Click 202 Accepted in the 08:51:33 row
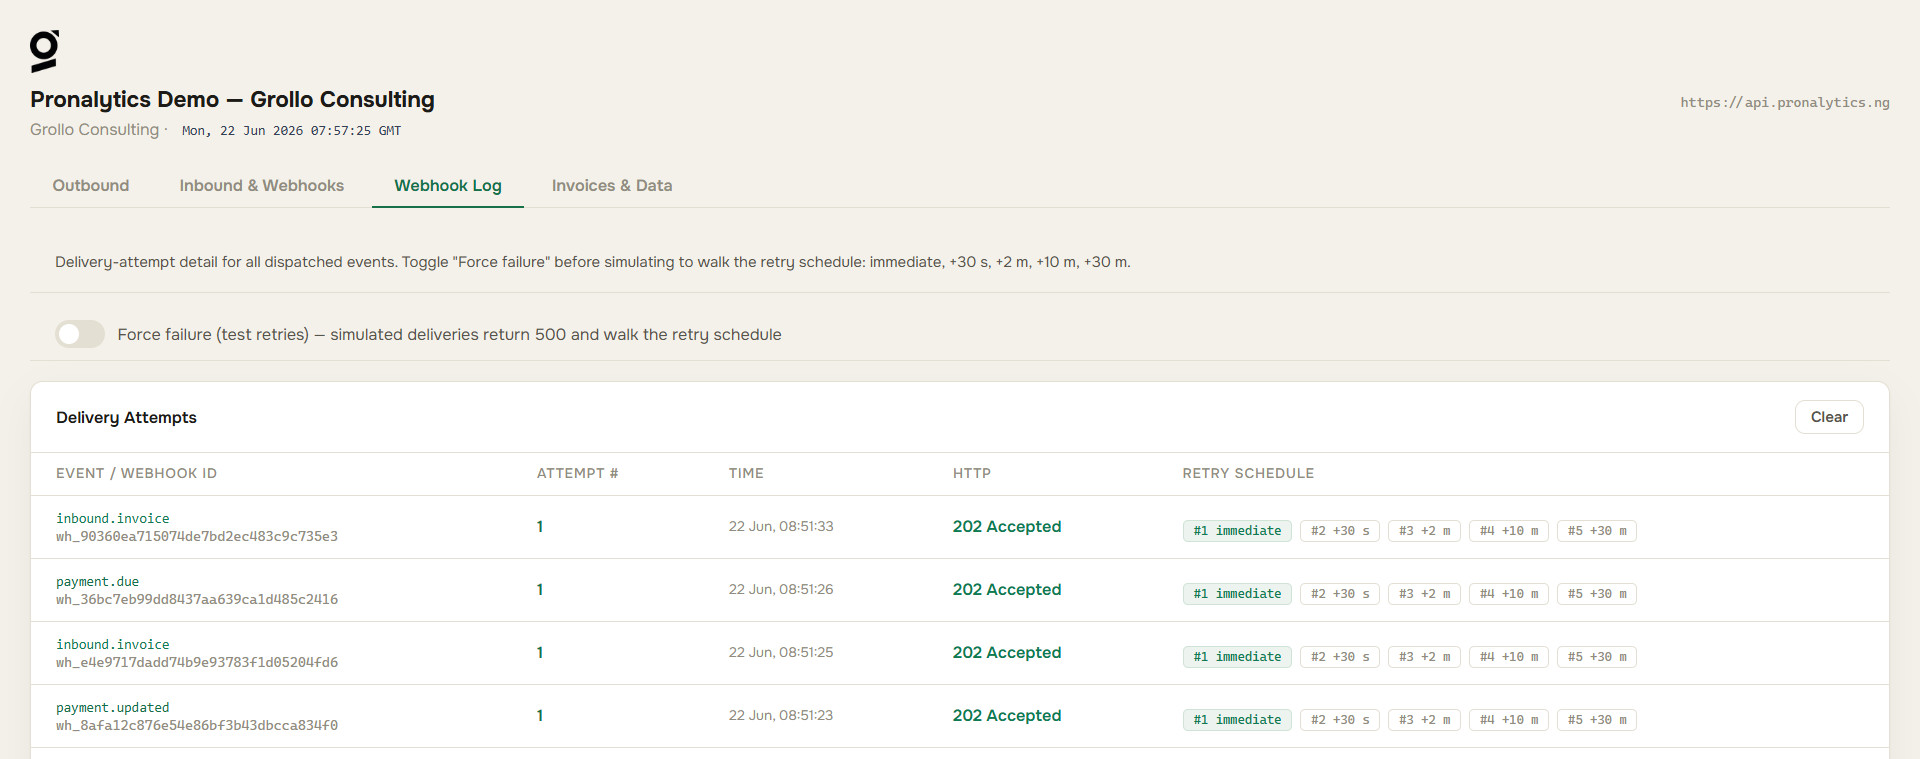The height and width of the screenshot is (759, 1920). coord(1007,527)
